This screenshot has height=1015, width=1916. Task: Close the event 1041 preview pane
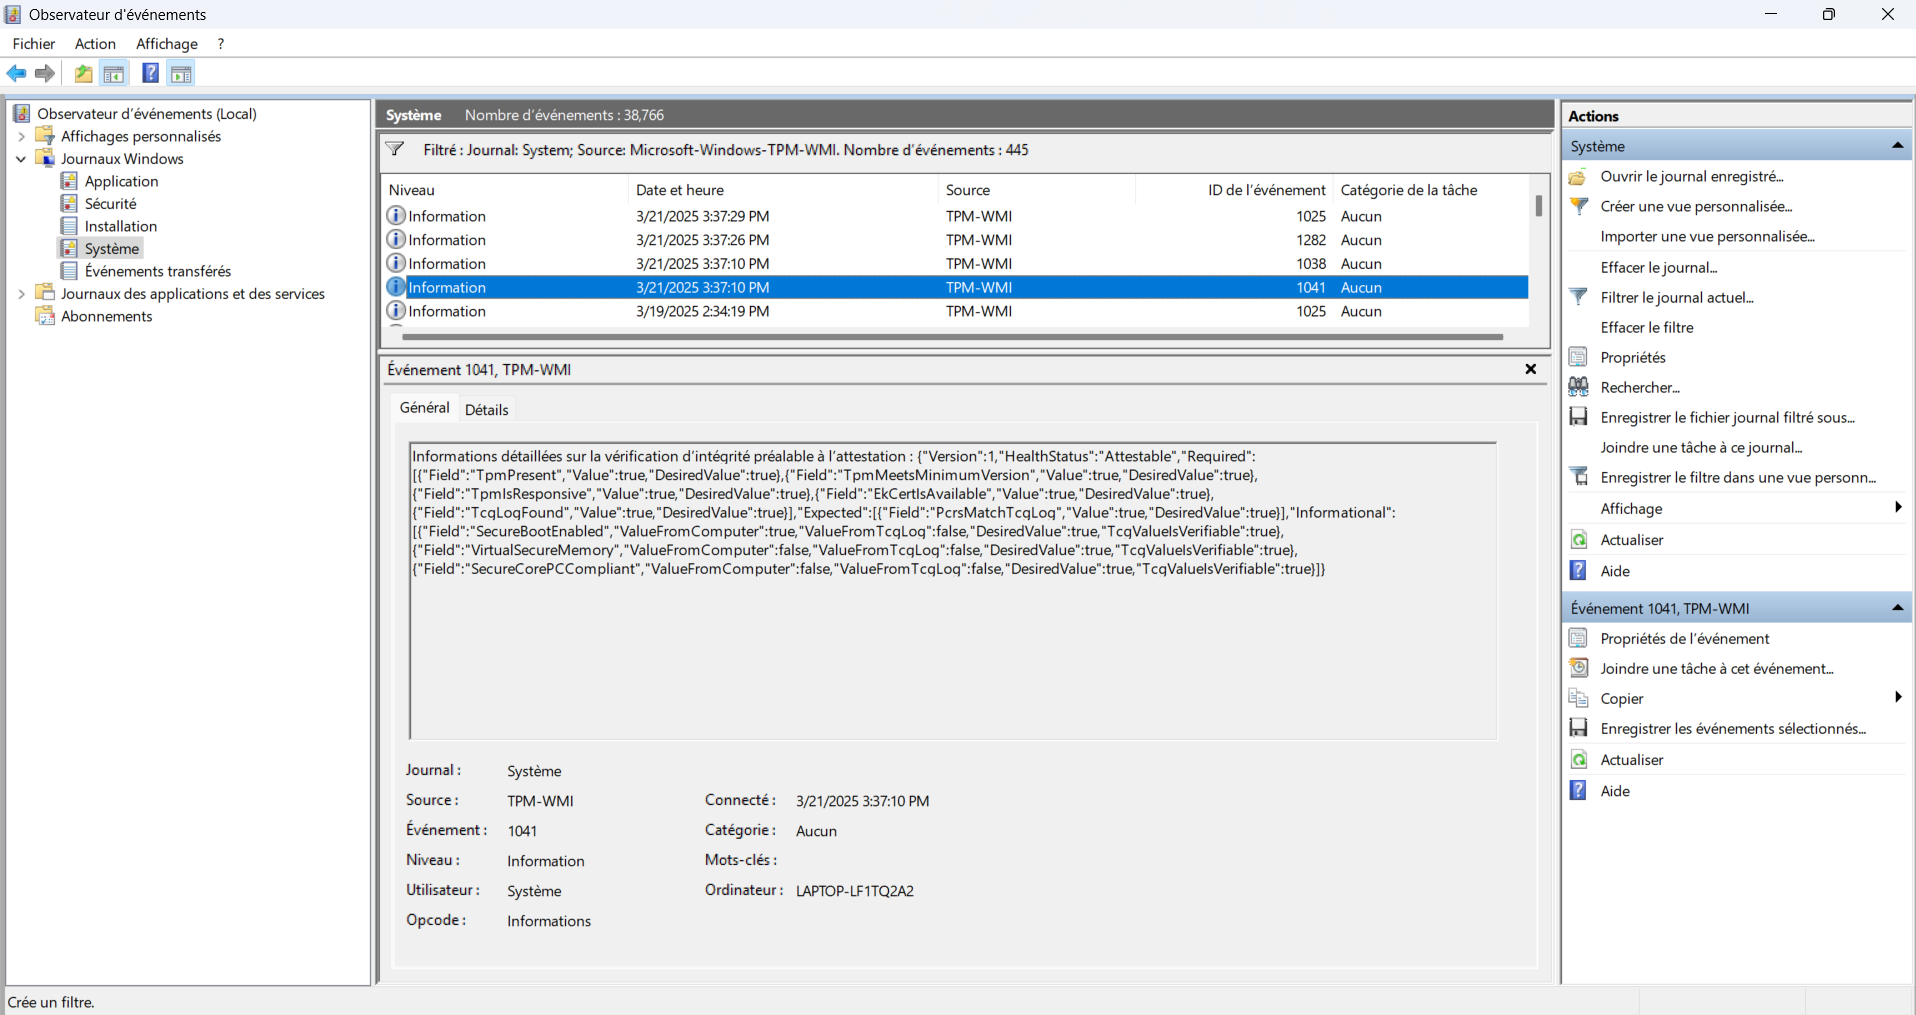click(1530, 369)
